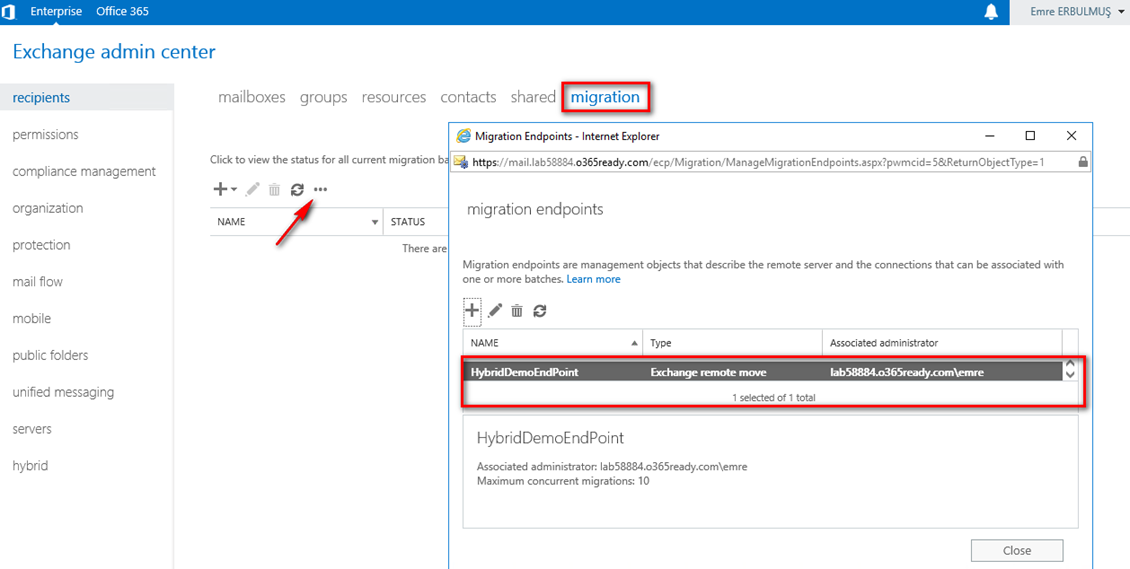Click the endpoint list scroll down arrow
Viewport: 1130px width, 569px height.
[x=1069, y=375]
